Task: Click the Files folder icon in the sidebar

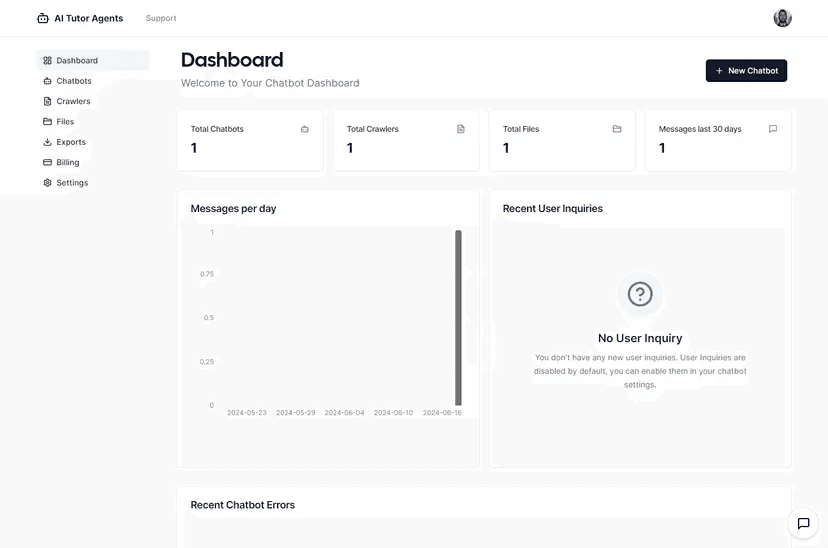Action: [48, 121]
